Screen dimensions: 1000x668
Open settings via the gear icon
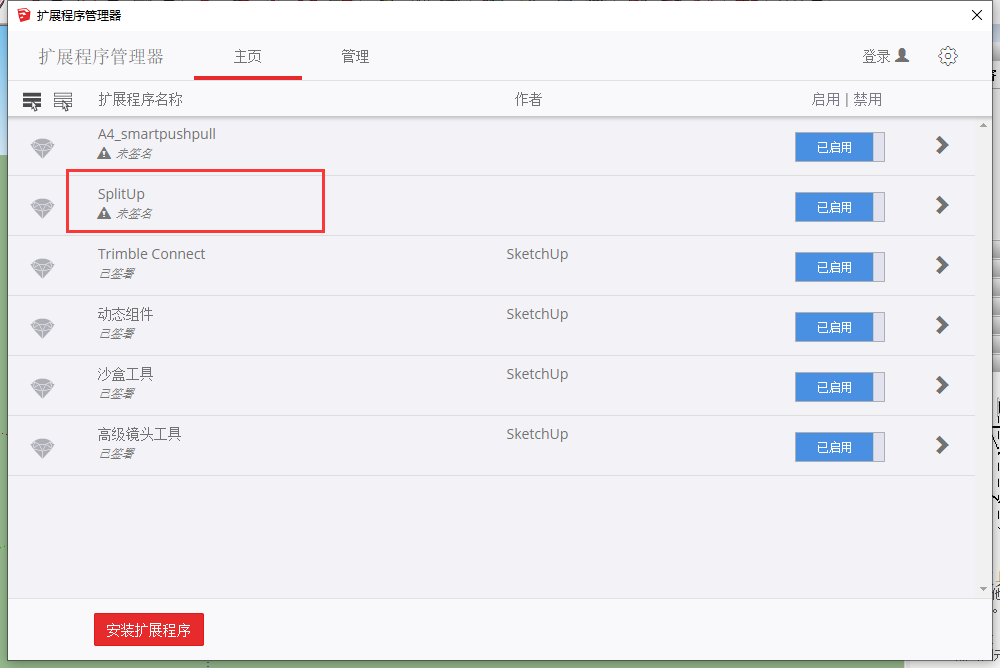pos(948,56)
